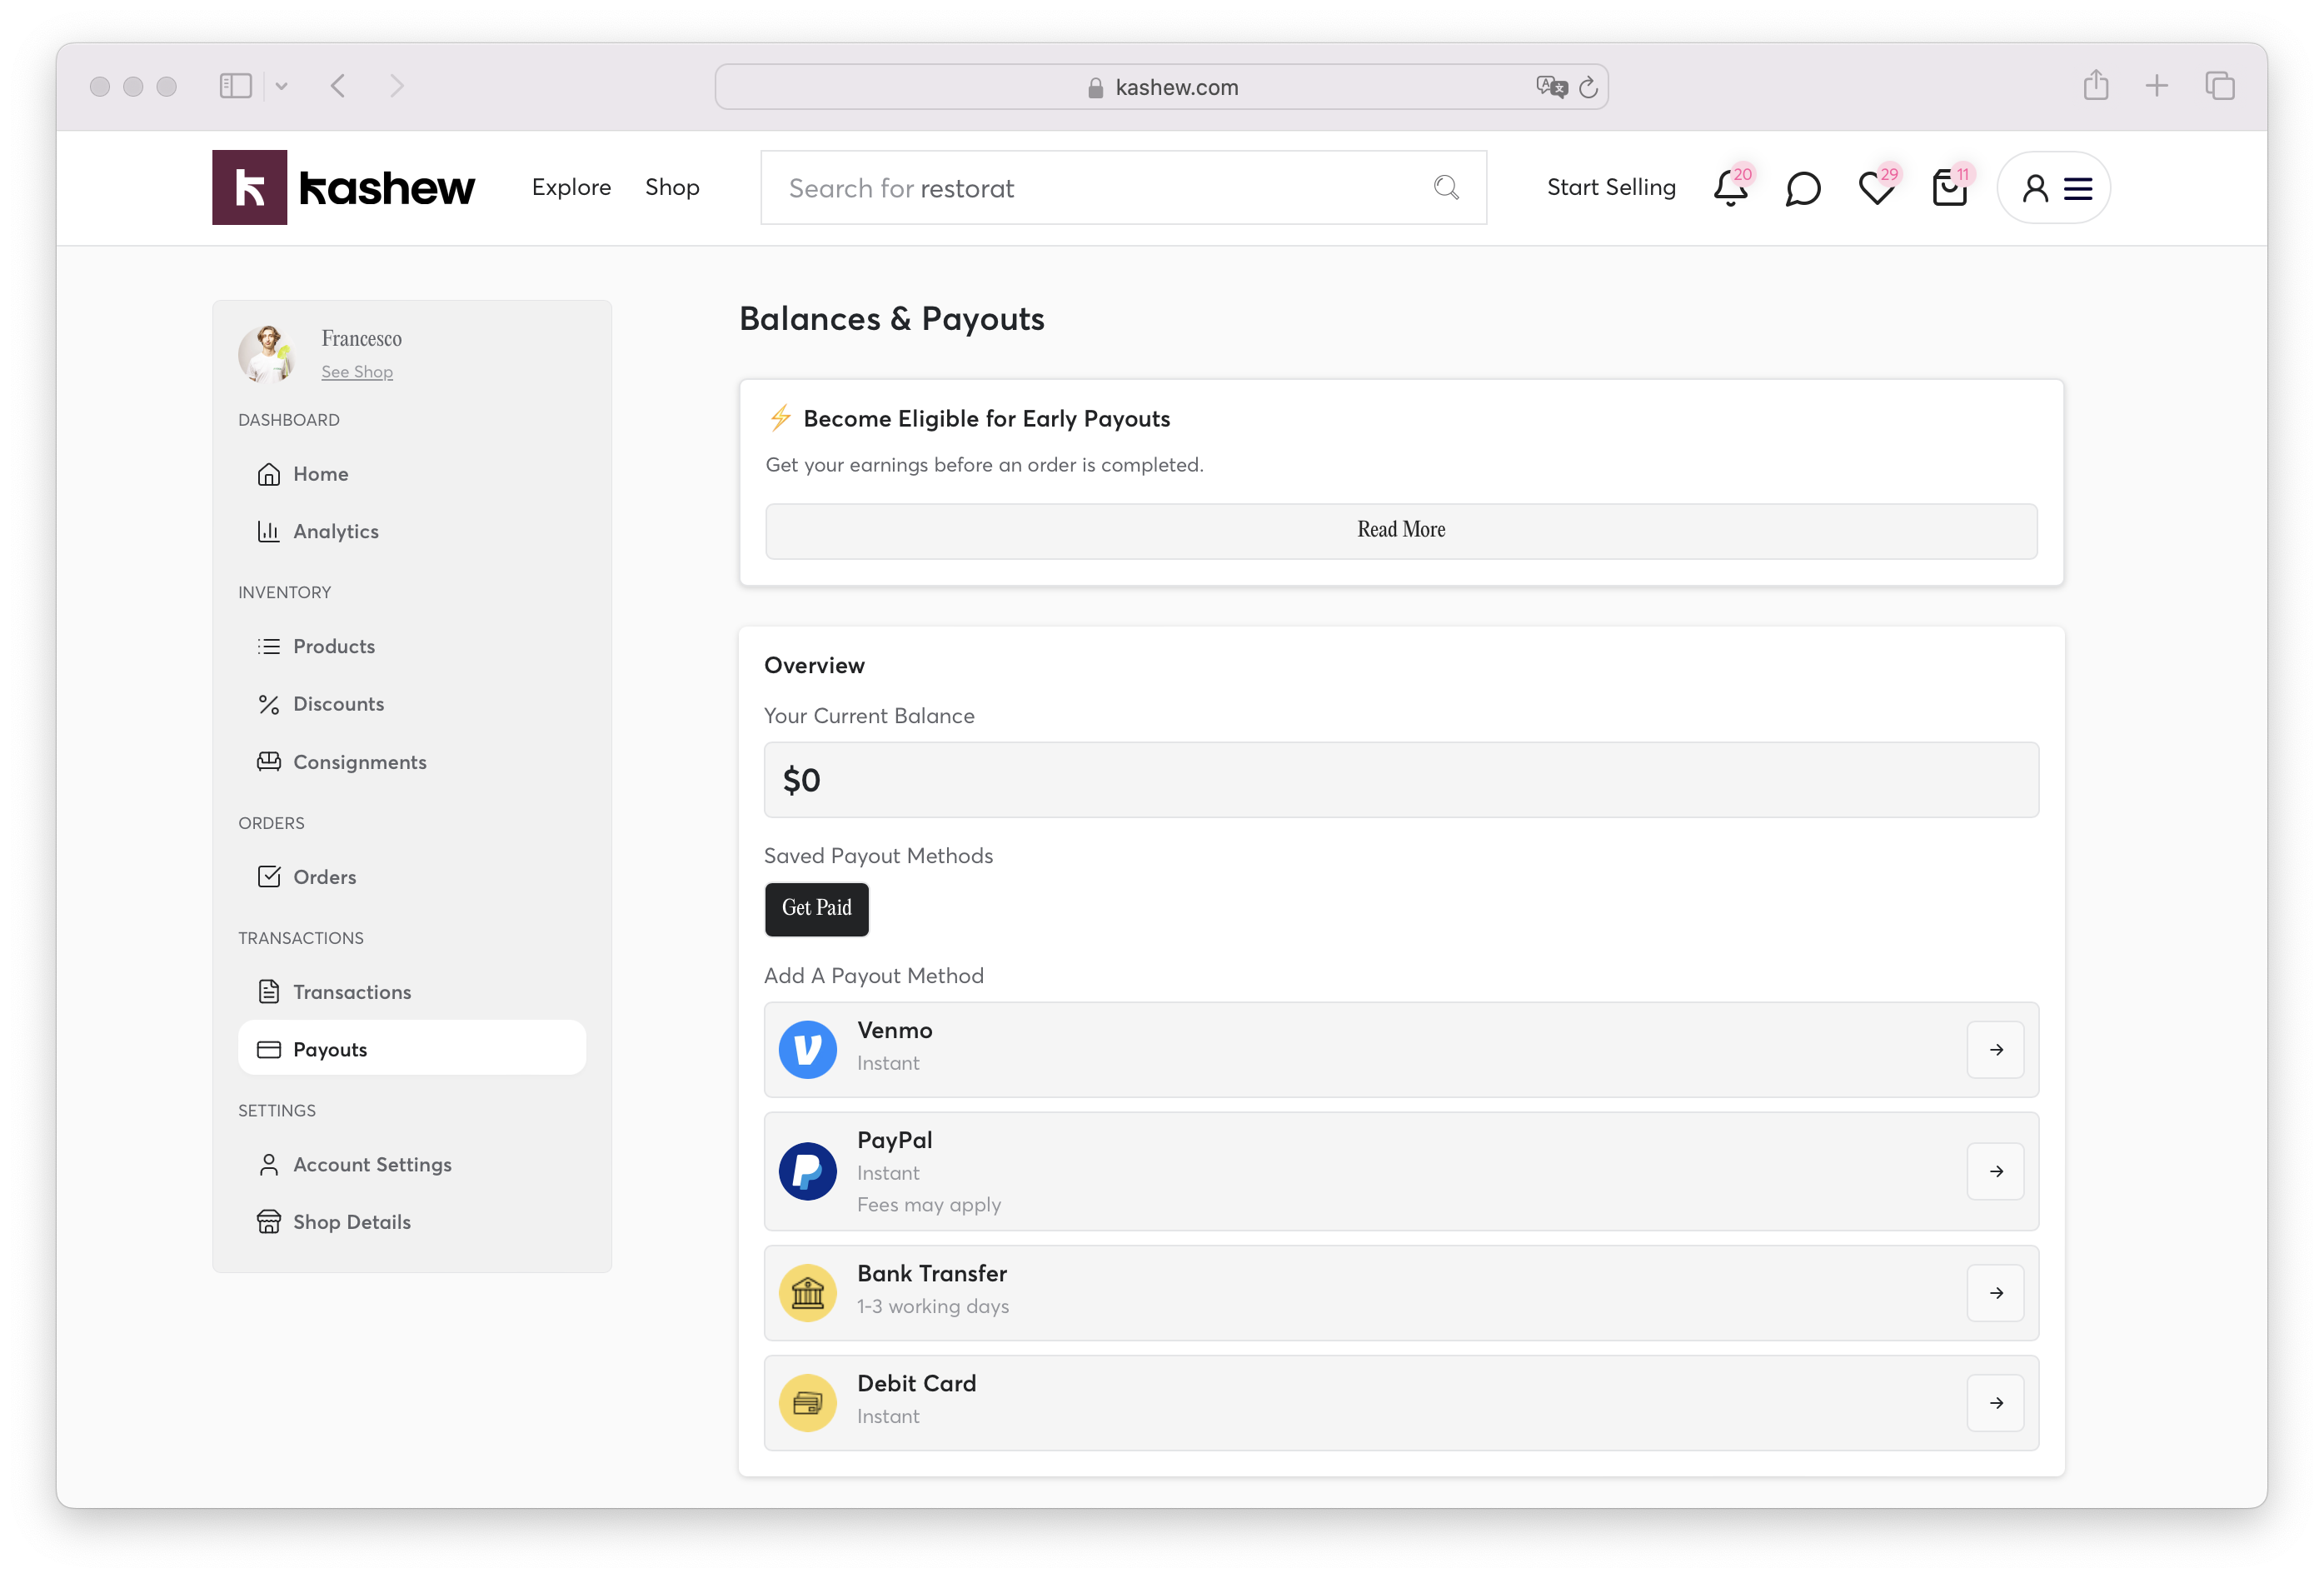Click the kashew logo
This screenshot has width=2324, height=1578.
(343, 188)
